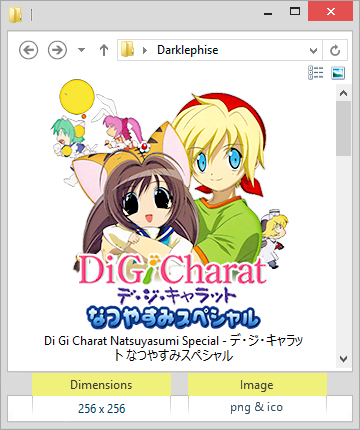The height and width of the screenshot is (430, 360).
Task: Click the folder icon in address bar
Action: [x=127, y=50]
